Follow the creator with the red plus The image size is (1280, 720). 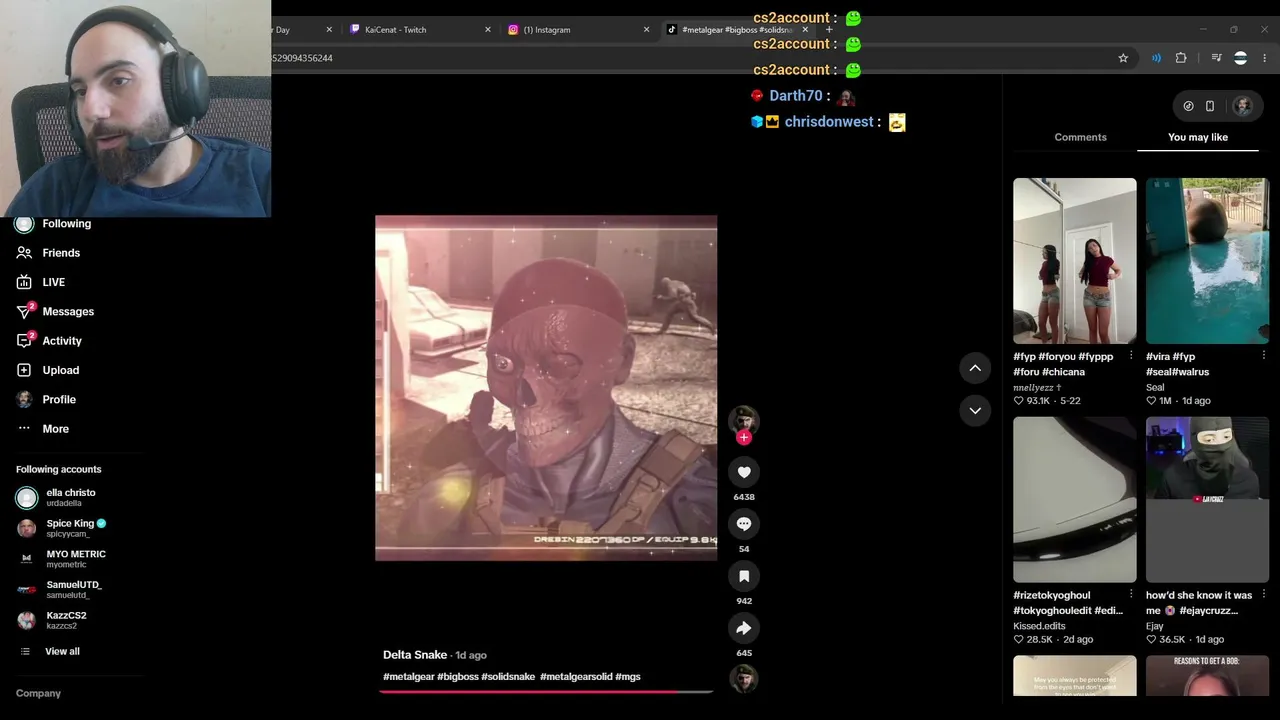pyautogui.click(x=744, y=437)
